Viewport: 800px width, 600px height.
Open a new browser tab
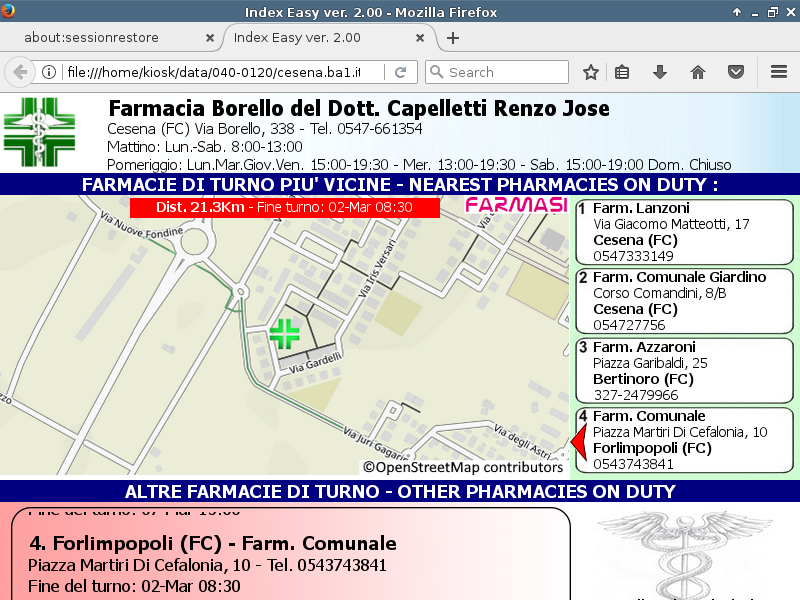(453, 38)
